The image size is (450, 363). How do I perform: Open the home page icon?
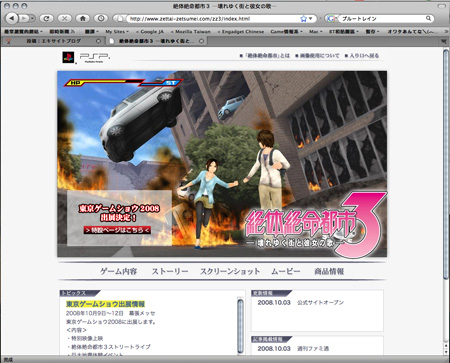pyautogui.click(x=83, y=19)
